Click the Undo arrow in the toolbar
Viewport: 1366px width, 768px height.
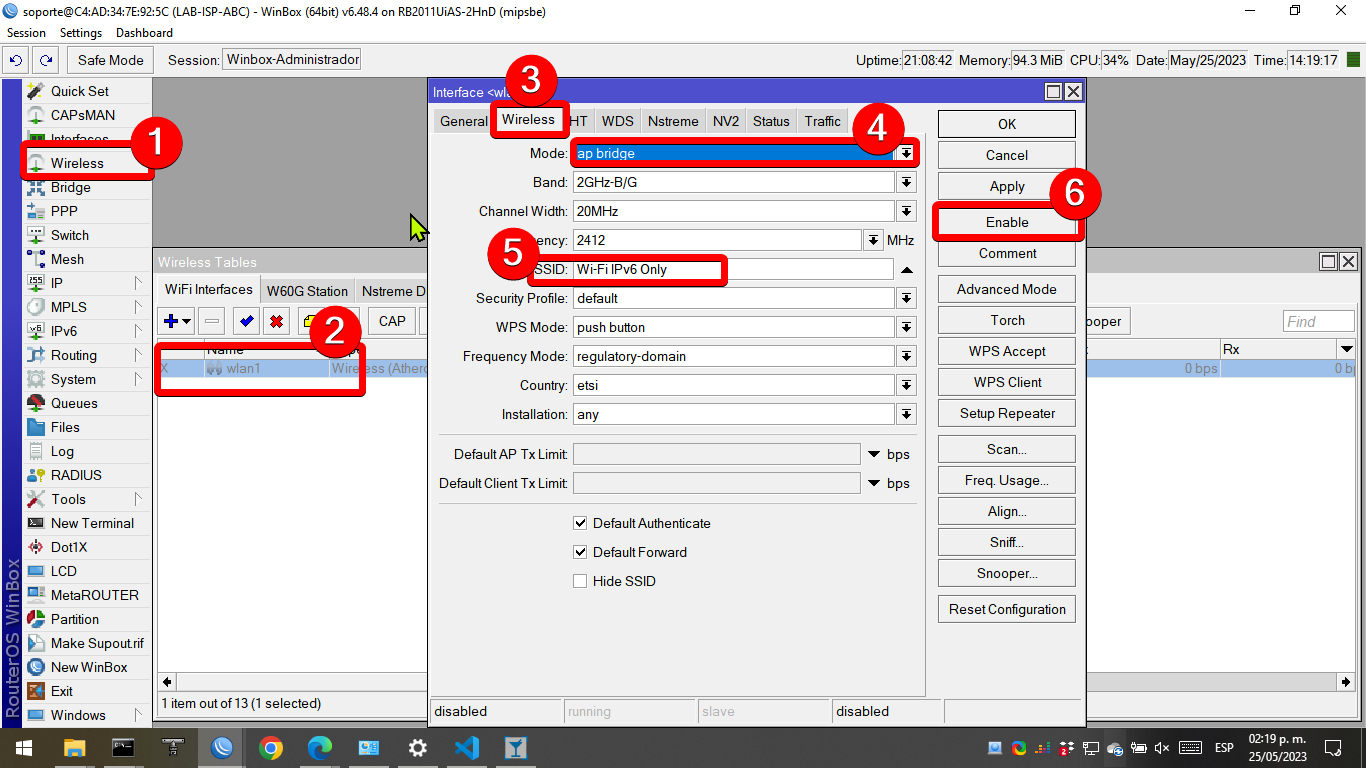pyautogui.click(x=18, y=59)
